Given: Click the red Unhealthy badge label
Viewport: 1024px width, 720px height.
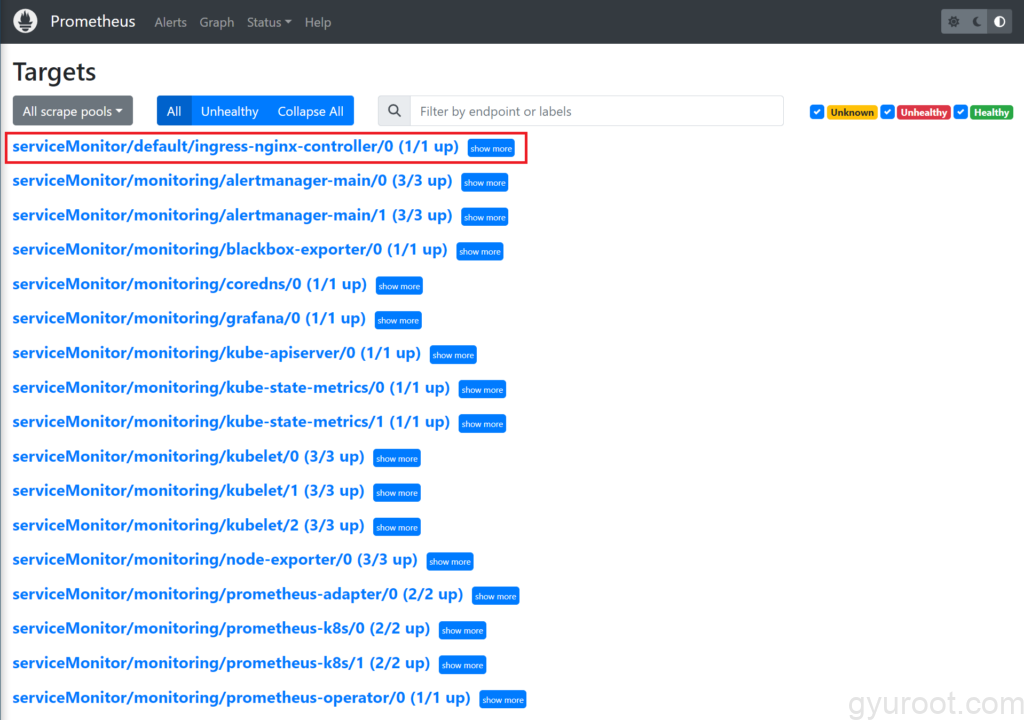Looking at the screenshot, I should [x=923, y=112].
